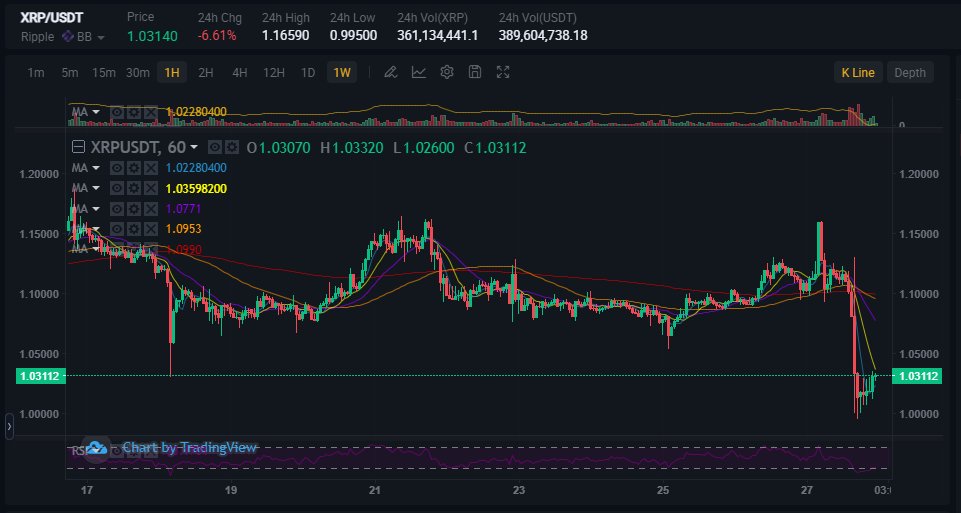The width and height of the screenshot is (961, 513).
Task: Select the 1H timeframe
Action: [x=172, y=72]
